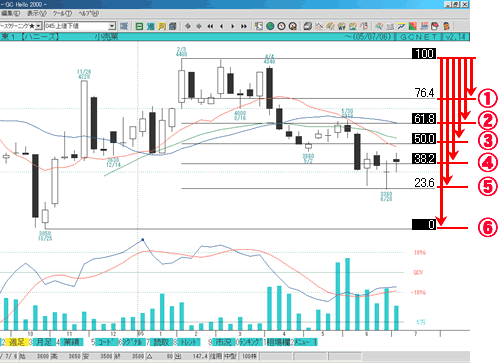Open the ヘルプ(H) menu
The width and height of the screenshot is (500, 363).
(x=89, y=14)
